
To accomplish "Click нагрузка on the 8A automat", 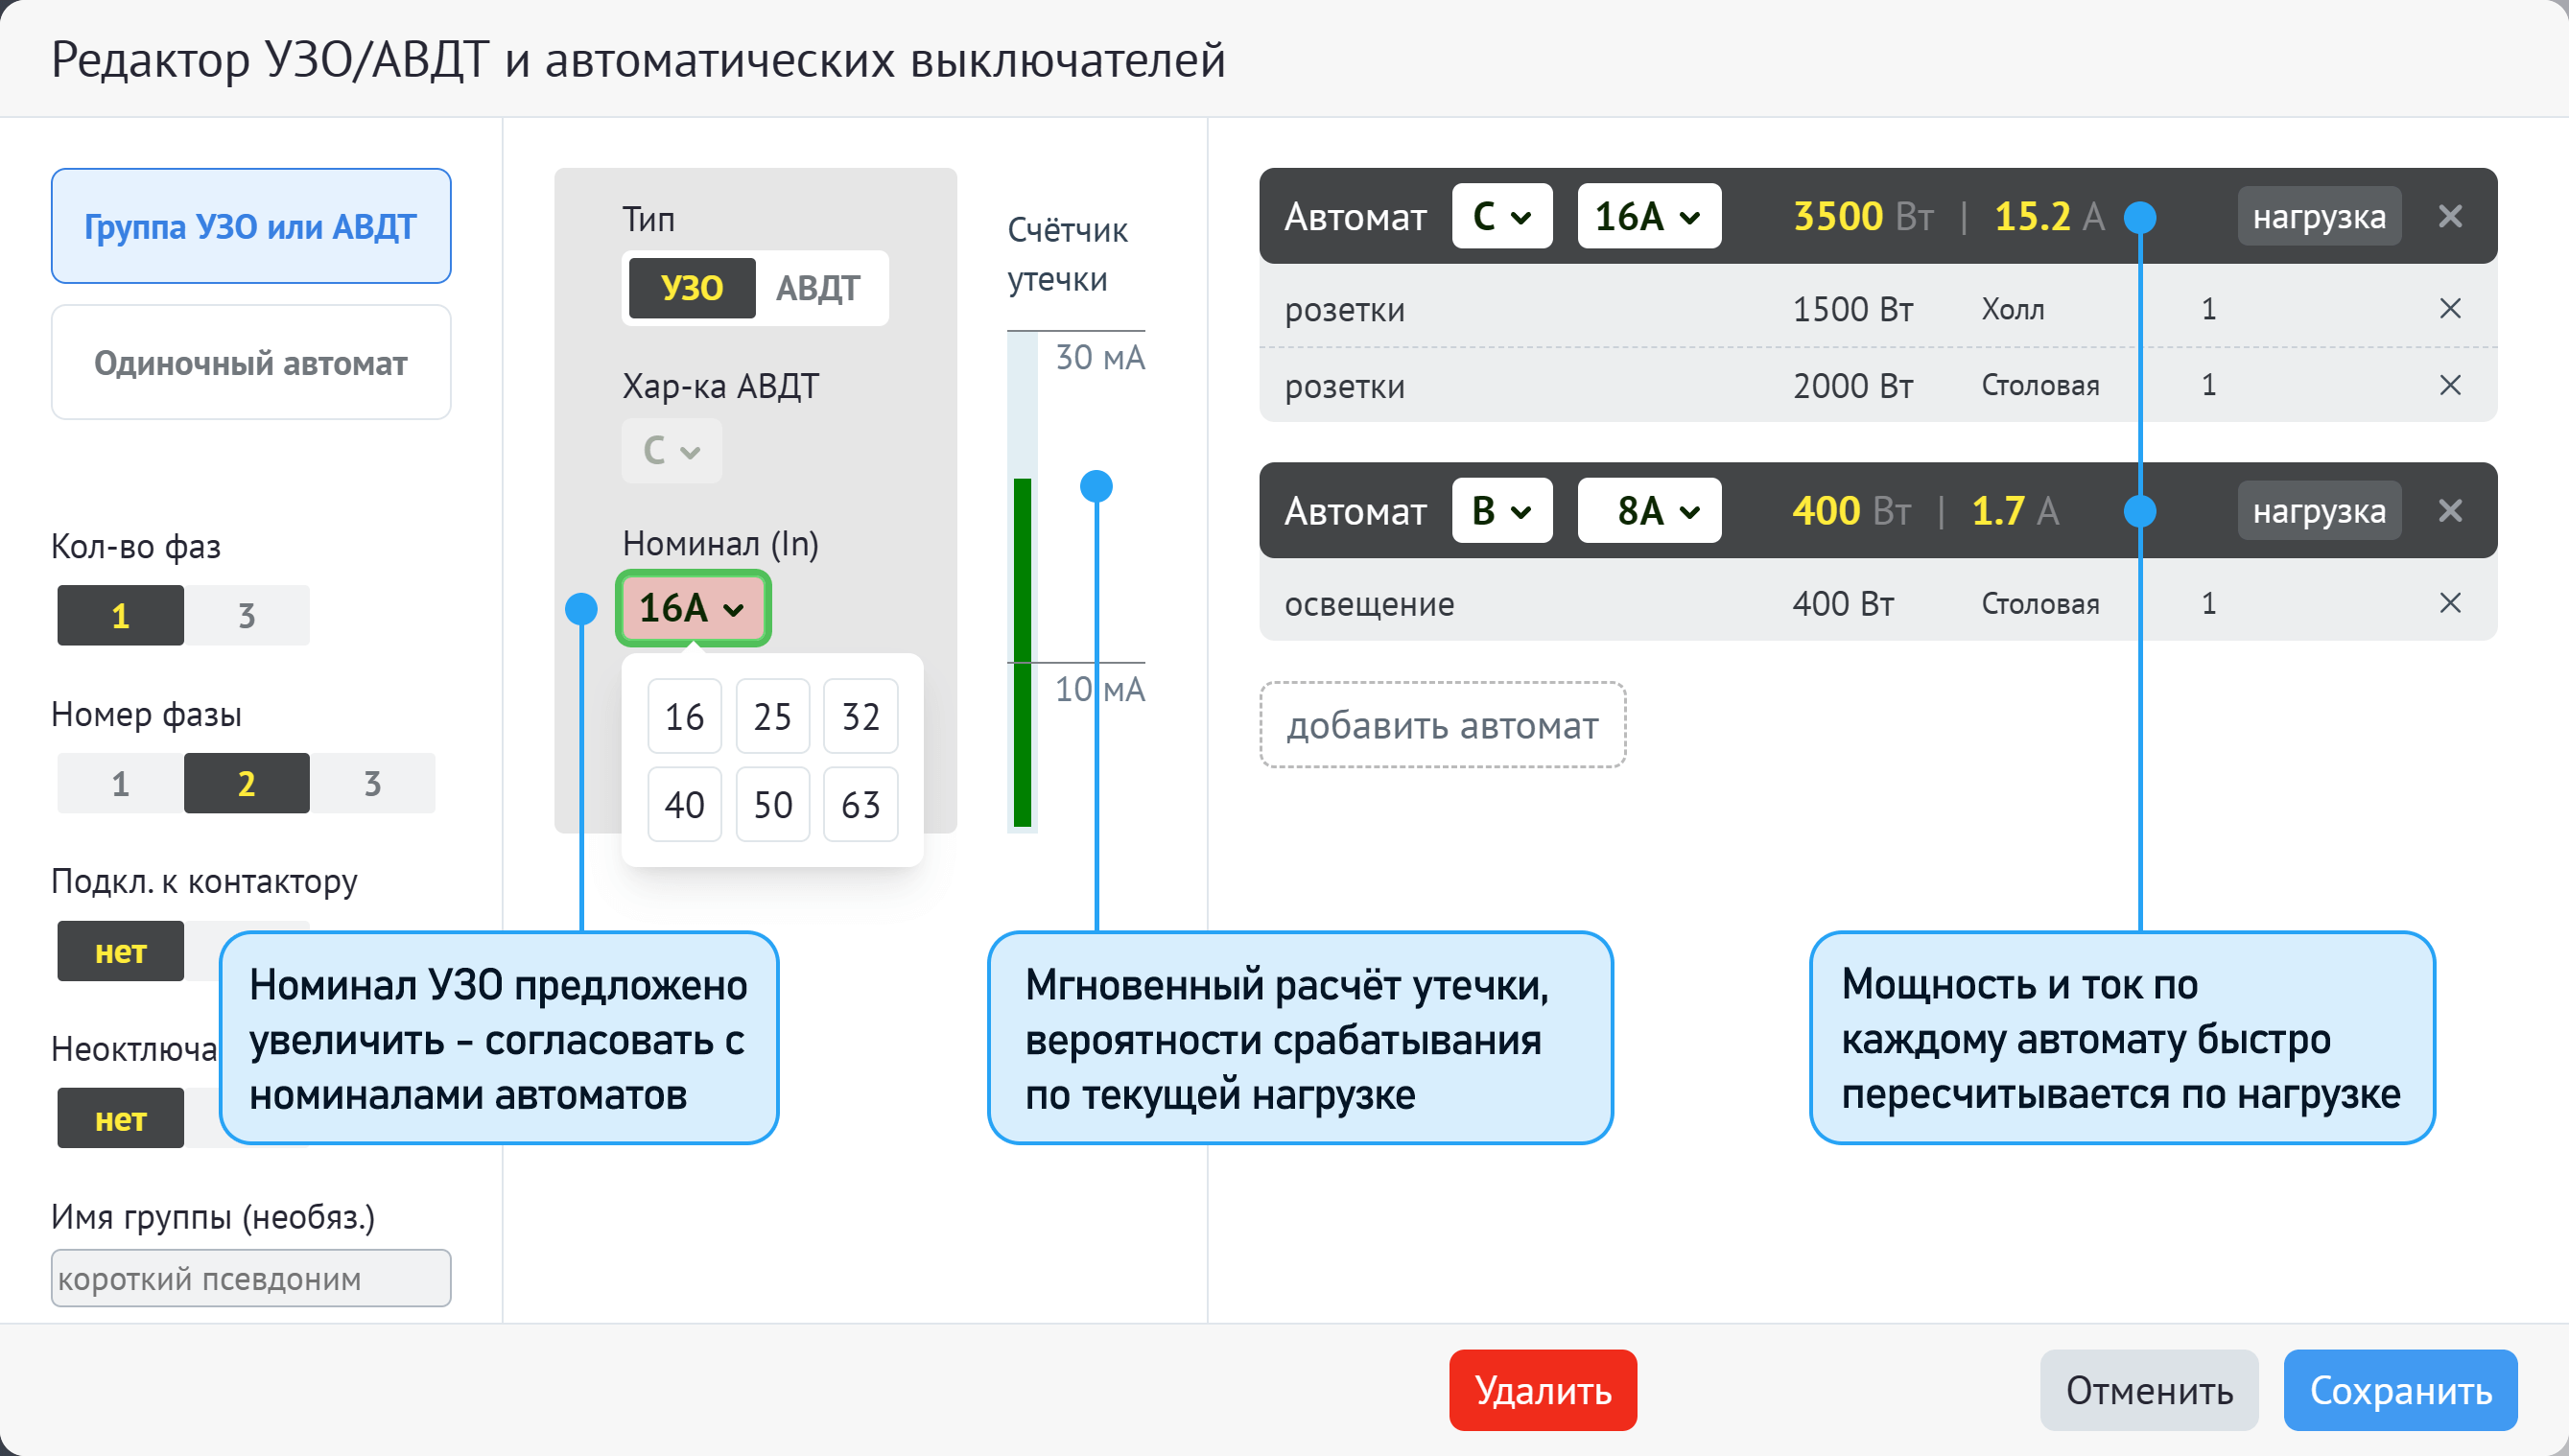I will (x=2319, y=511).
